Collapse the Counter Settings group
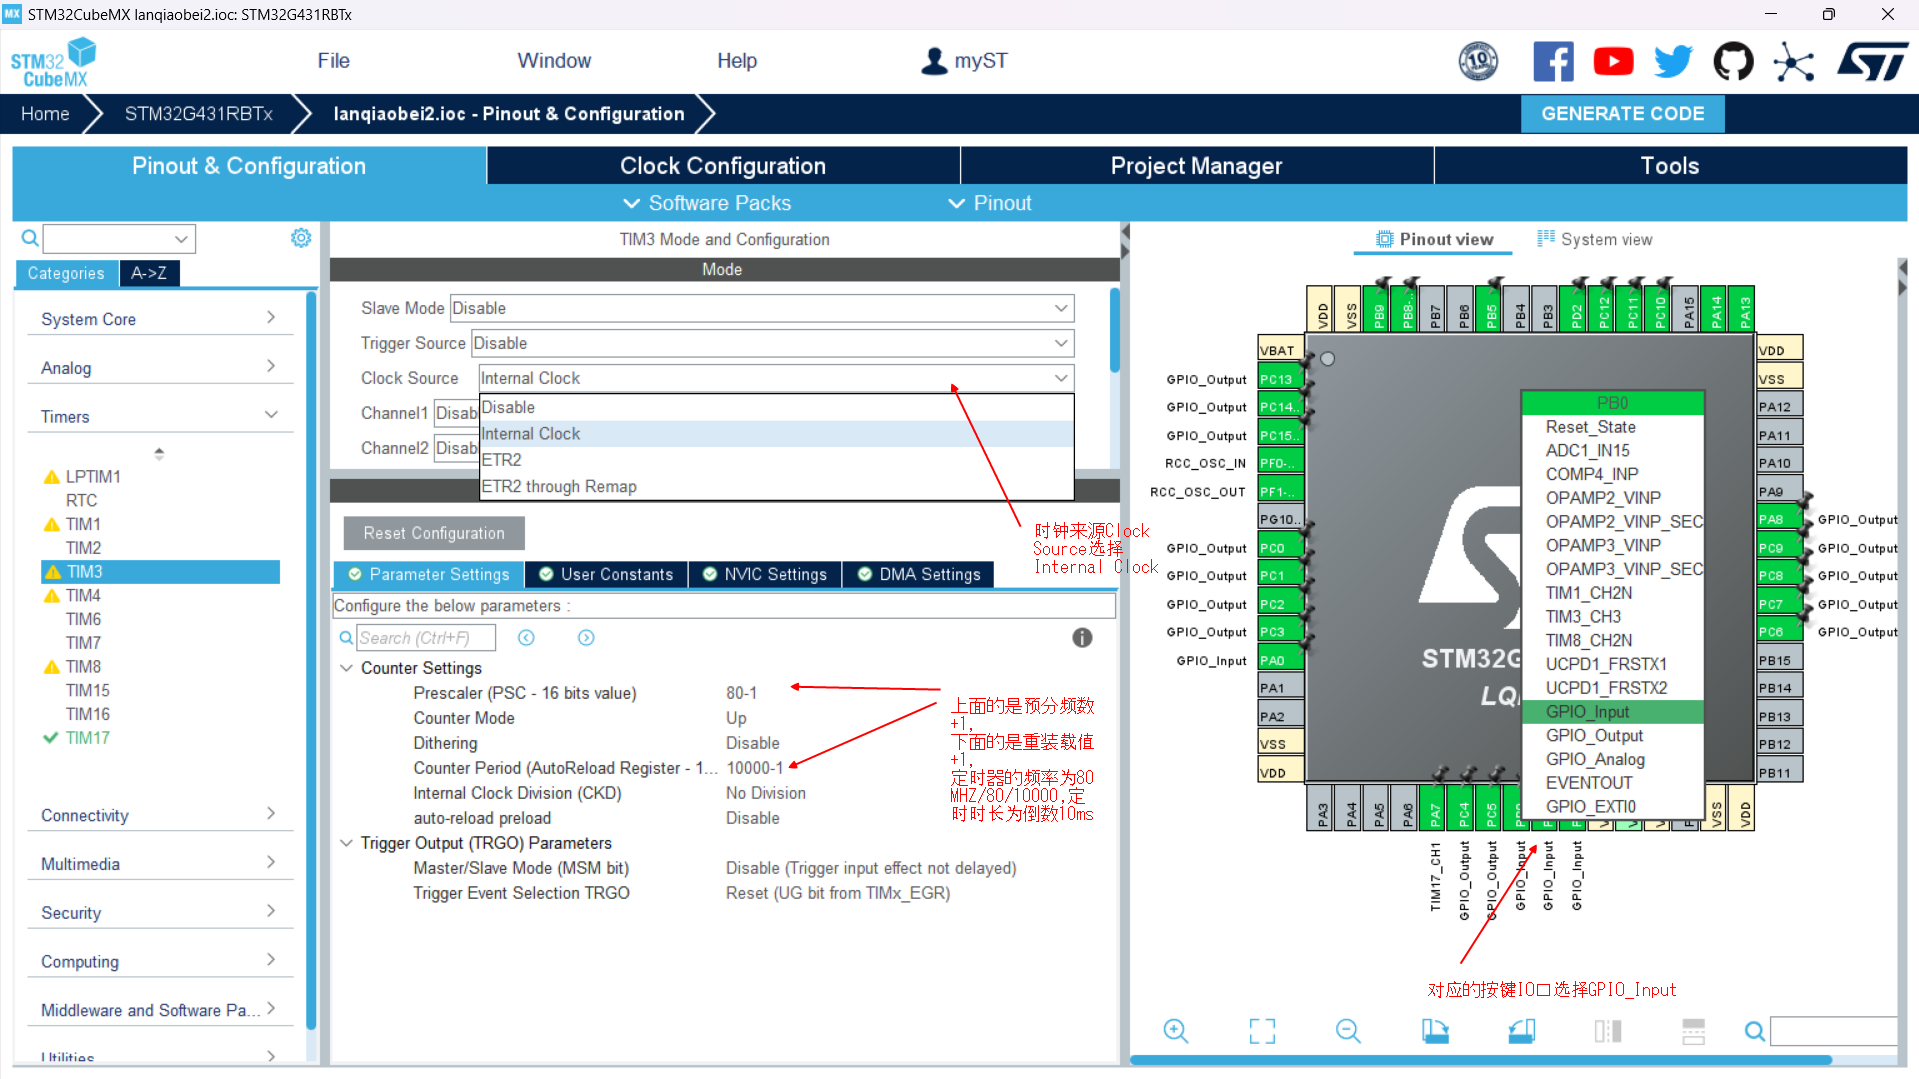 [346, 668]
